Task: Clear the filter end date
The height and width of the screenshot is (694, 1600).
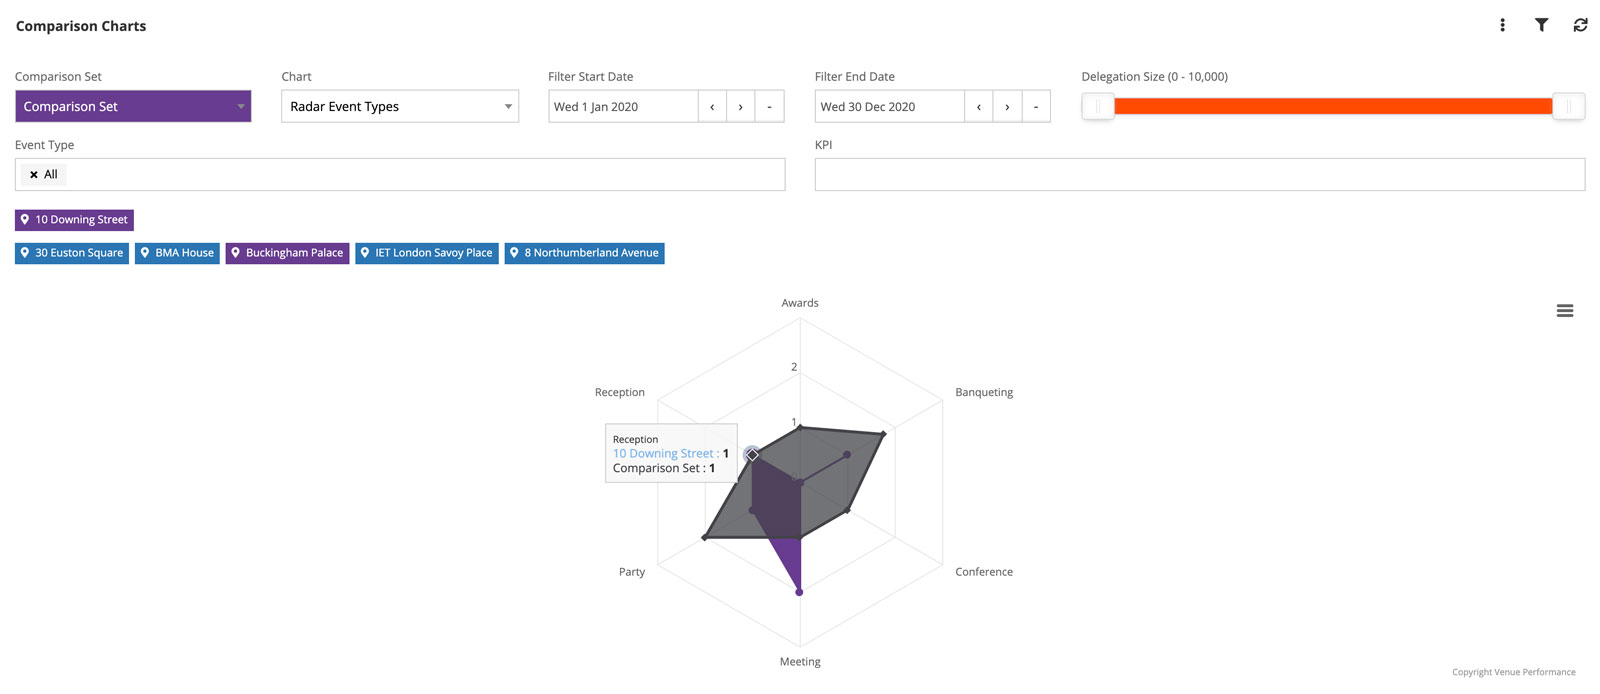Action: pyautogui.click(x=1036, y=107)
